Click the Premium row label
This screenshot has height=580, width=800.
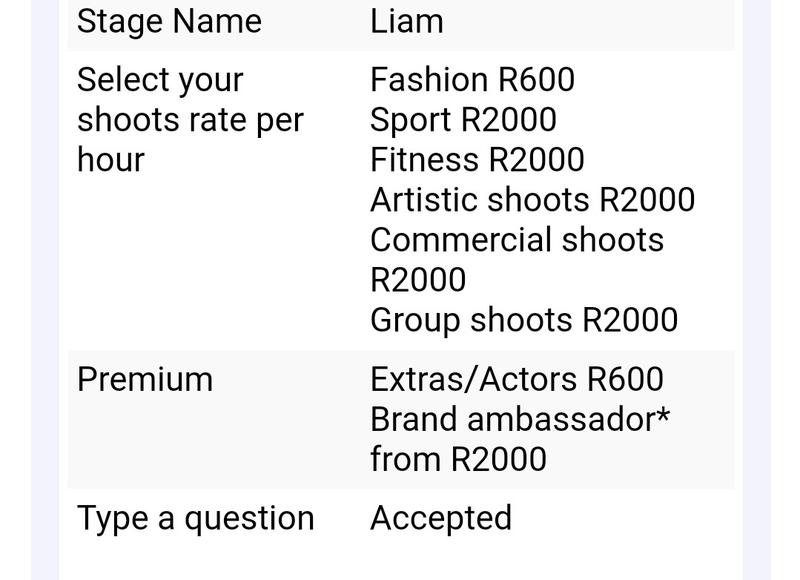tap(145, 380)
